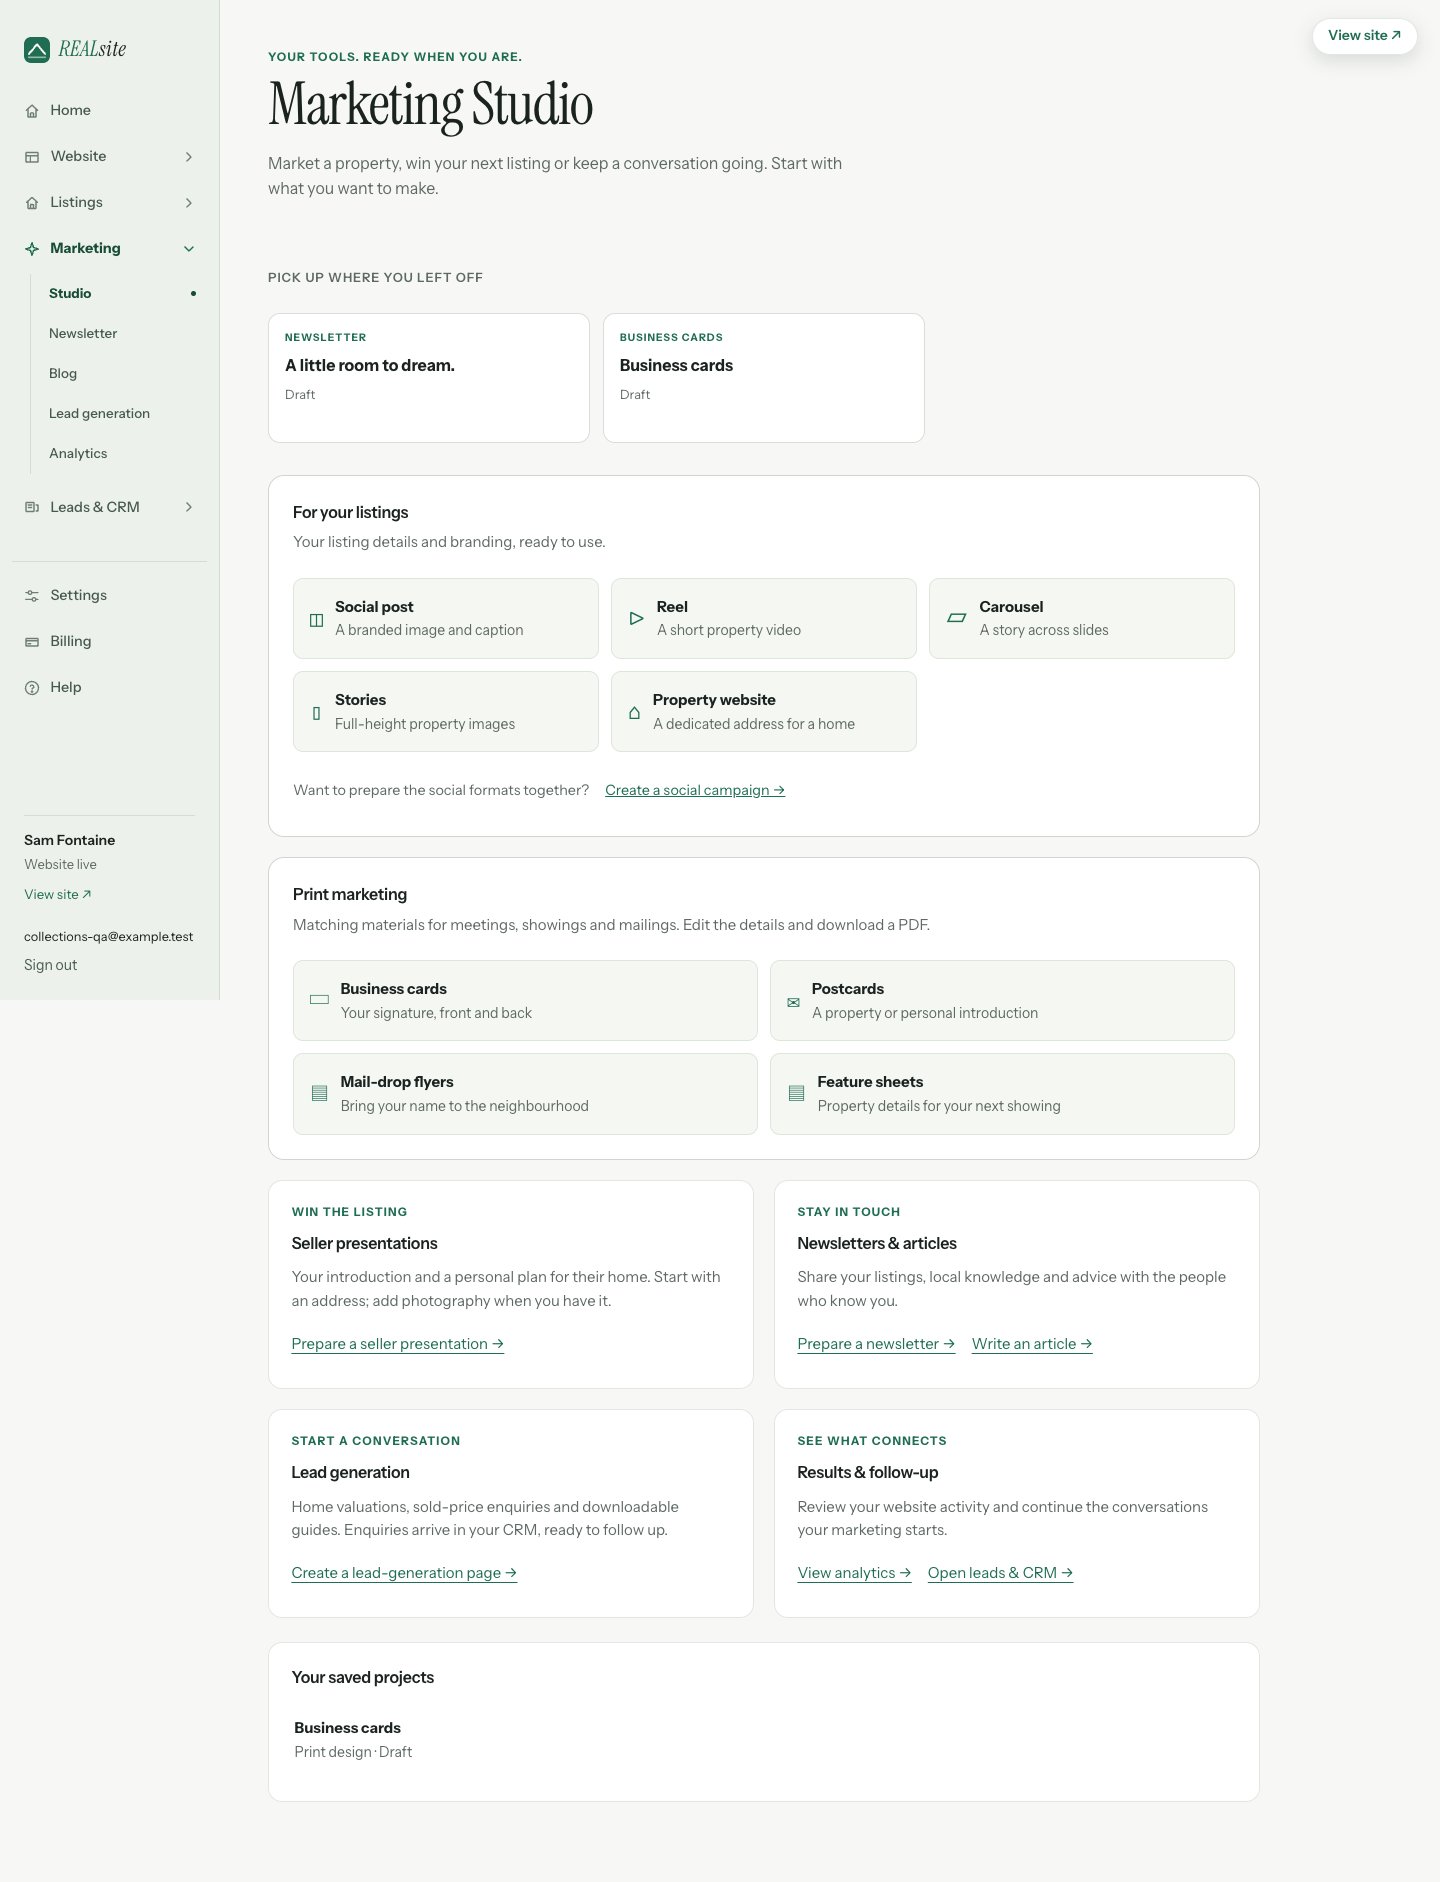Screen dimensions: 1440x1882
Task: Click the Postcards envelope icon
Action: 793,1003
